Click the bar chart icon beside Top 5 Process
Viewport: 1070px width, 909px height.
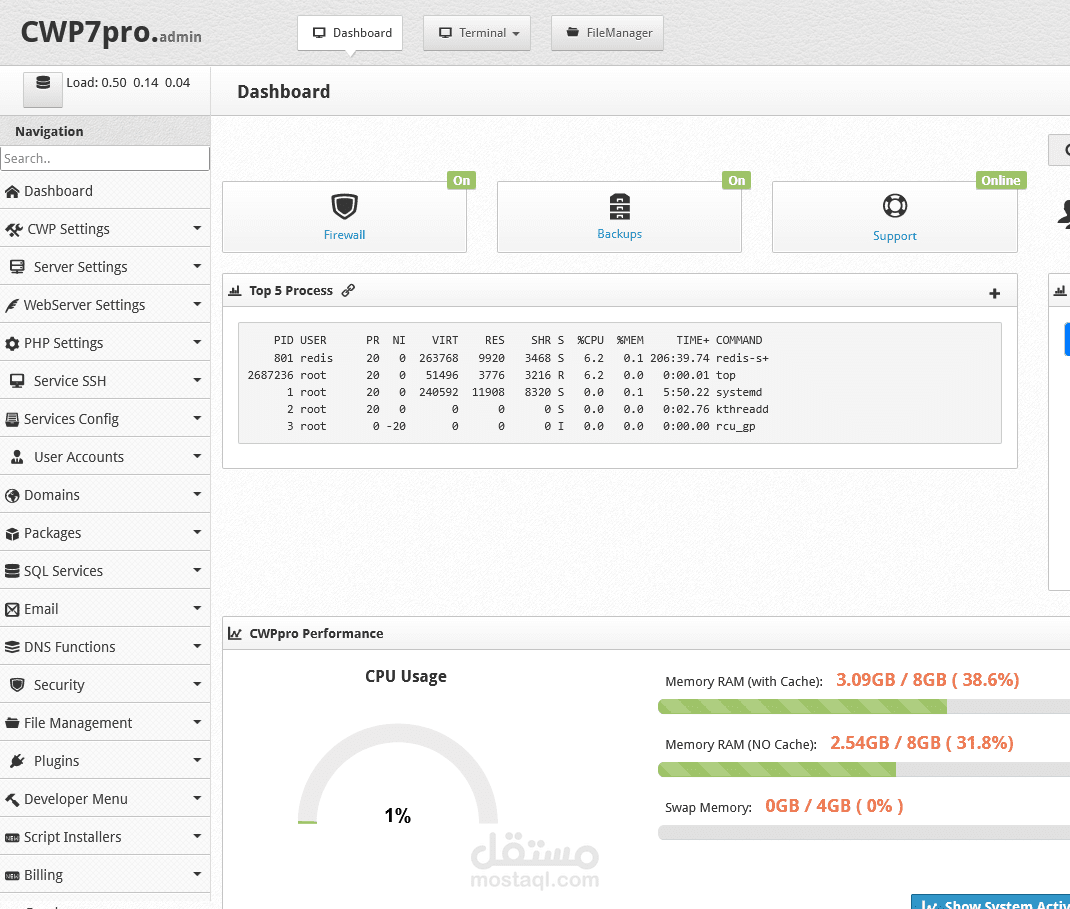point(235,291)
